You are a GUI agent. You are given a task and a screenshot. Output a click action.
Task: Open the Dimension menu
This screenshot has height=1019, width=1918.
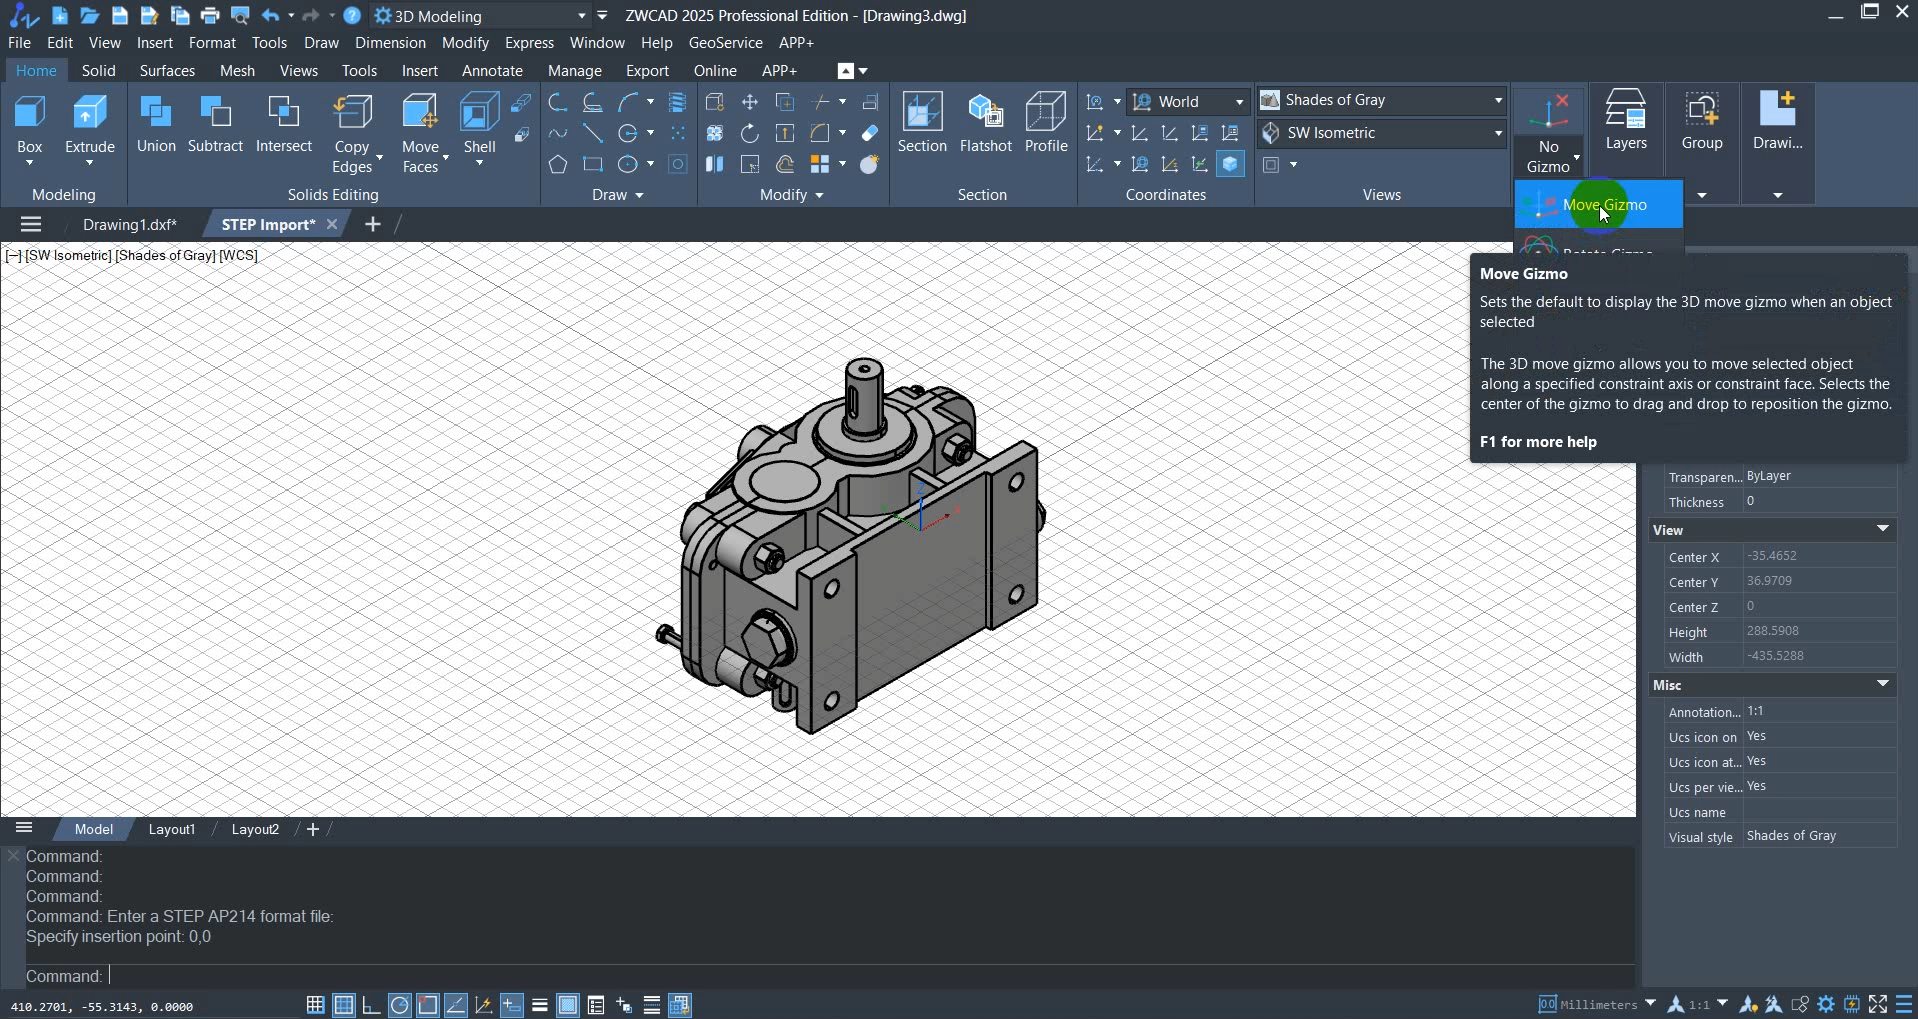390,43
